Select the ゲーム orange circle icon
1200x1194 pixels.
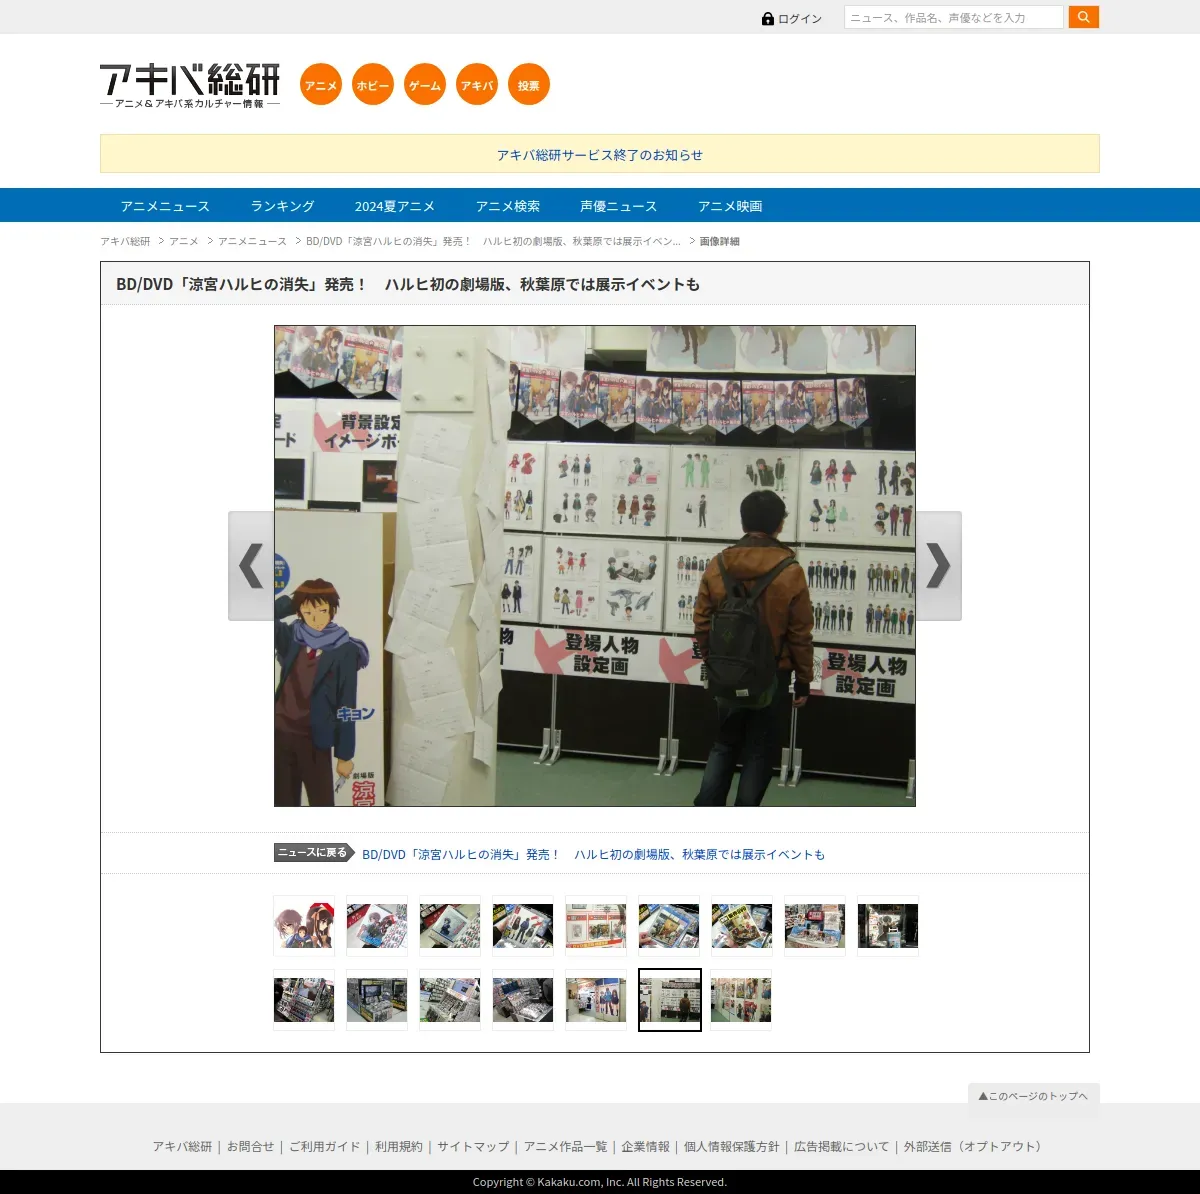pyautogui.click(x=425, y=85)
